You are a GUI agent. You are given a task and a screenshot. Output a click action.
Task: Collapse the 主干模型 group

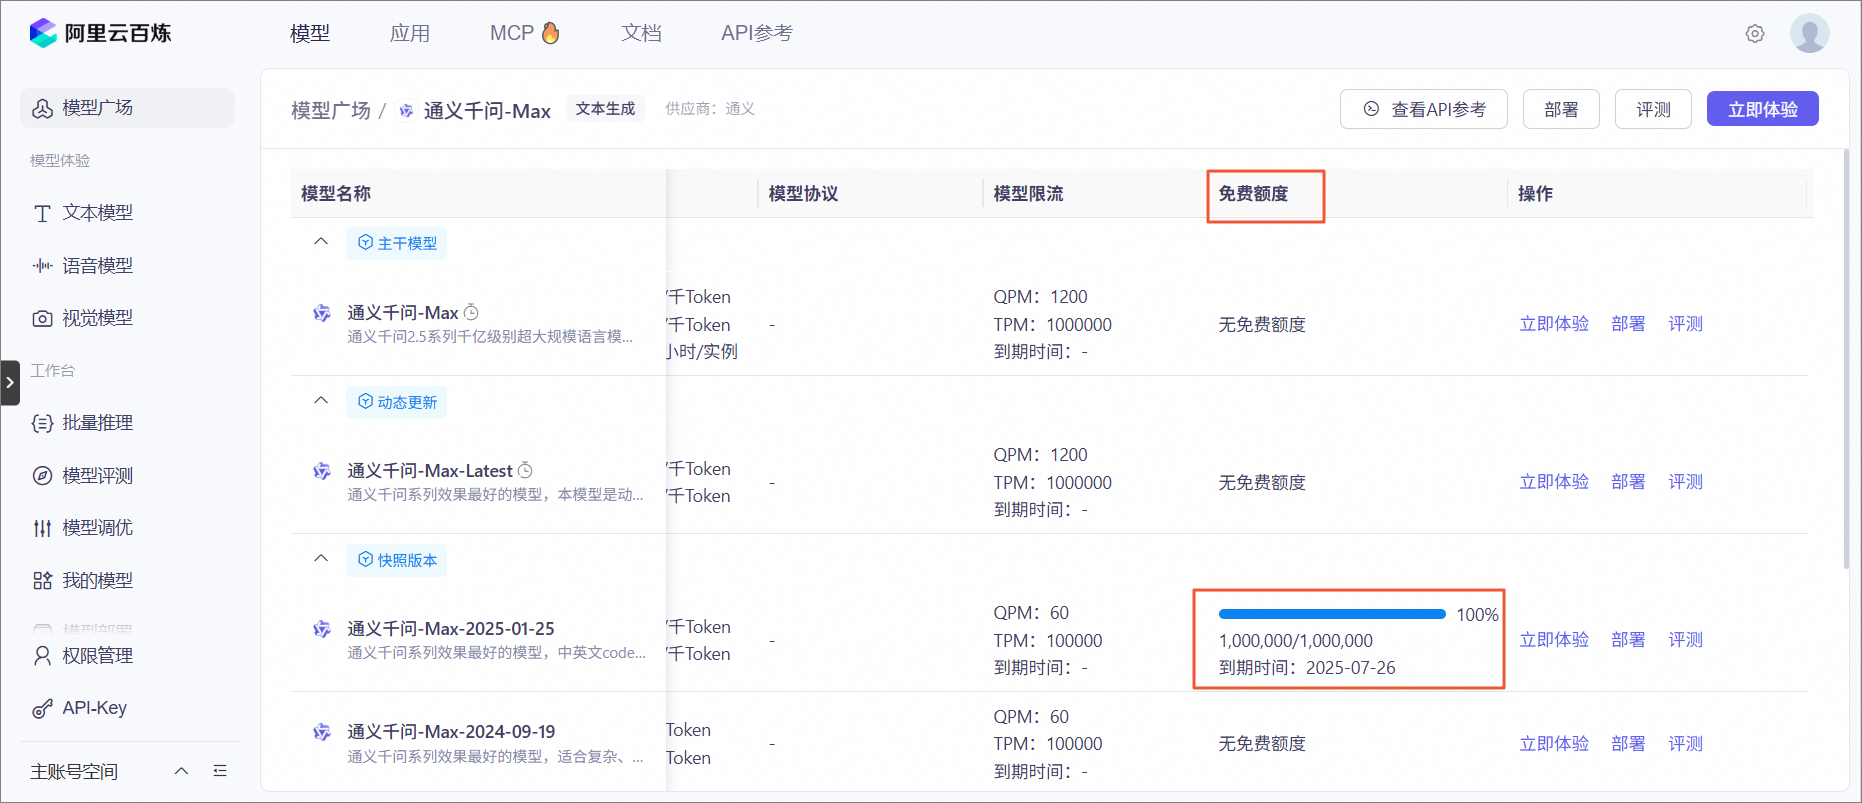coord(321,241)
